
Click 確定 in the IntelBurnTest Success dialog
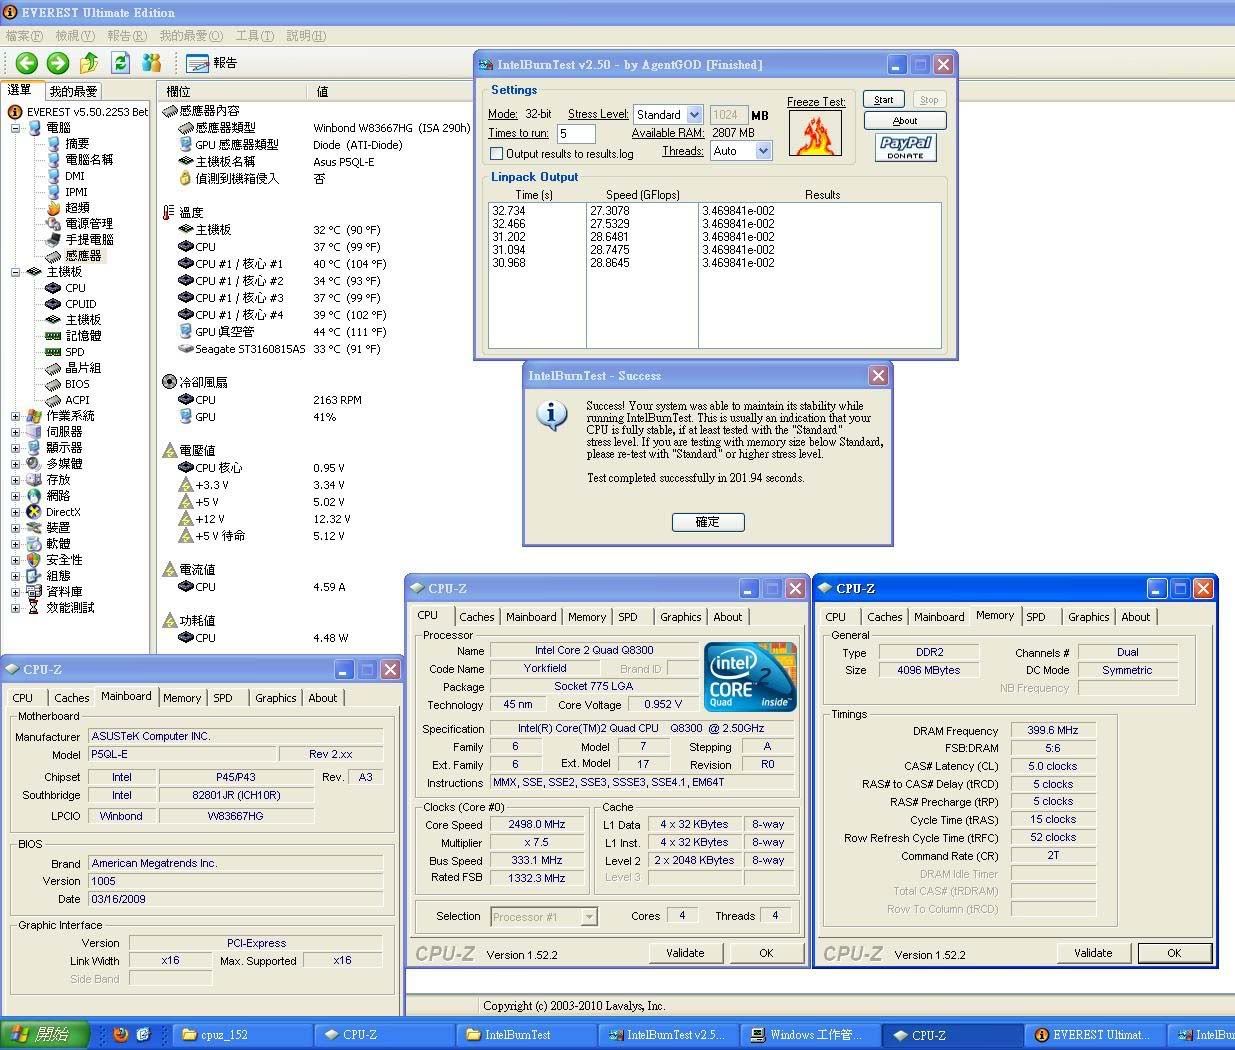[708, 522]
